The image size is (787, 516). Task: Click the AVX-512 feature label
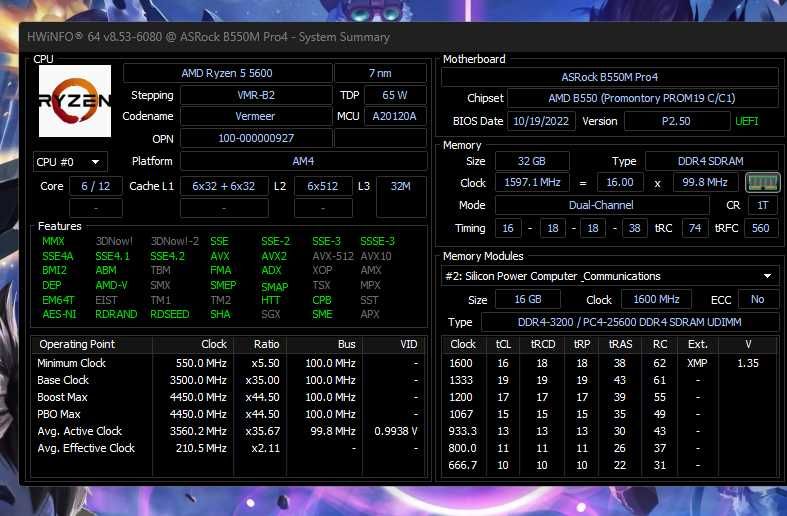(333, 256)
